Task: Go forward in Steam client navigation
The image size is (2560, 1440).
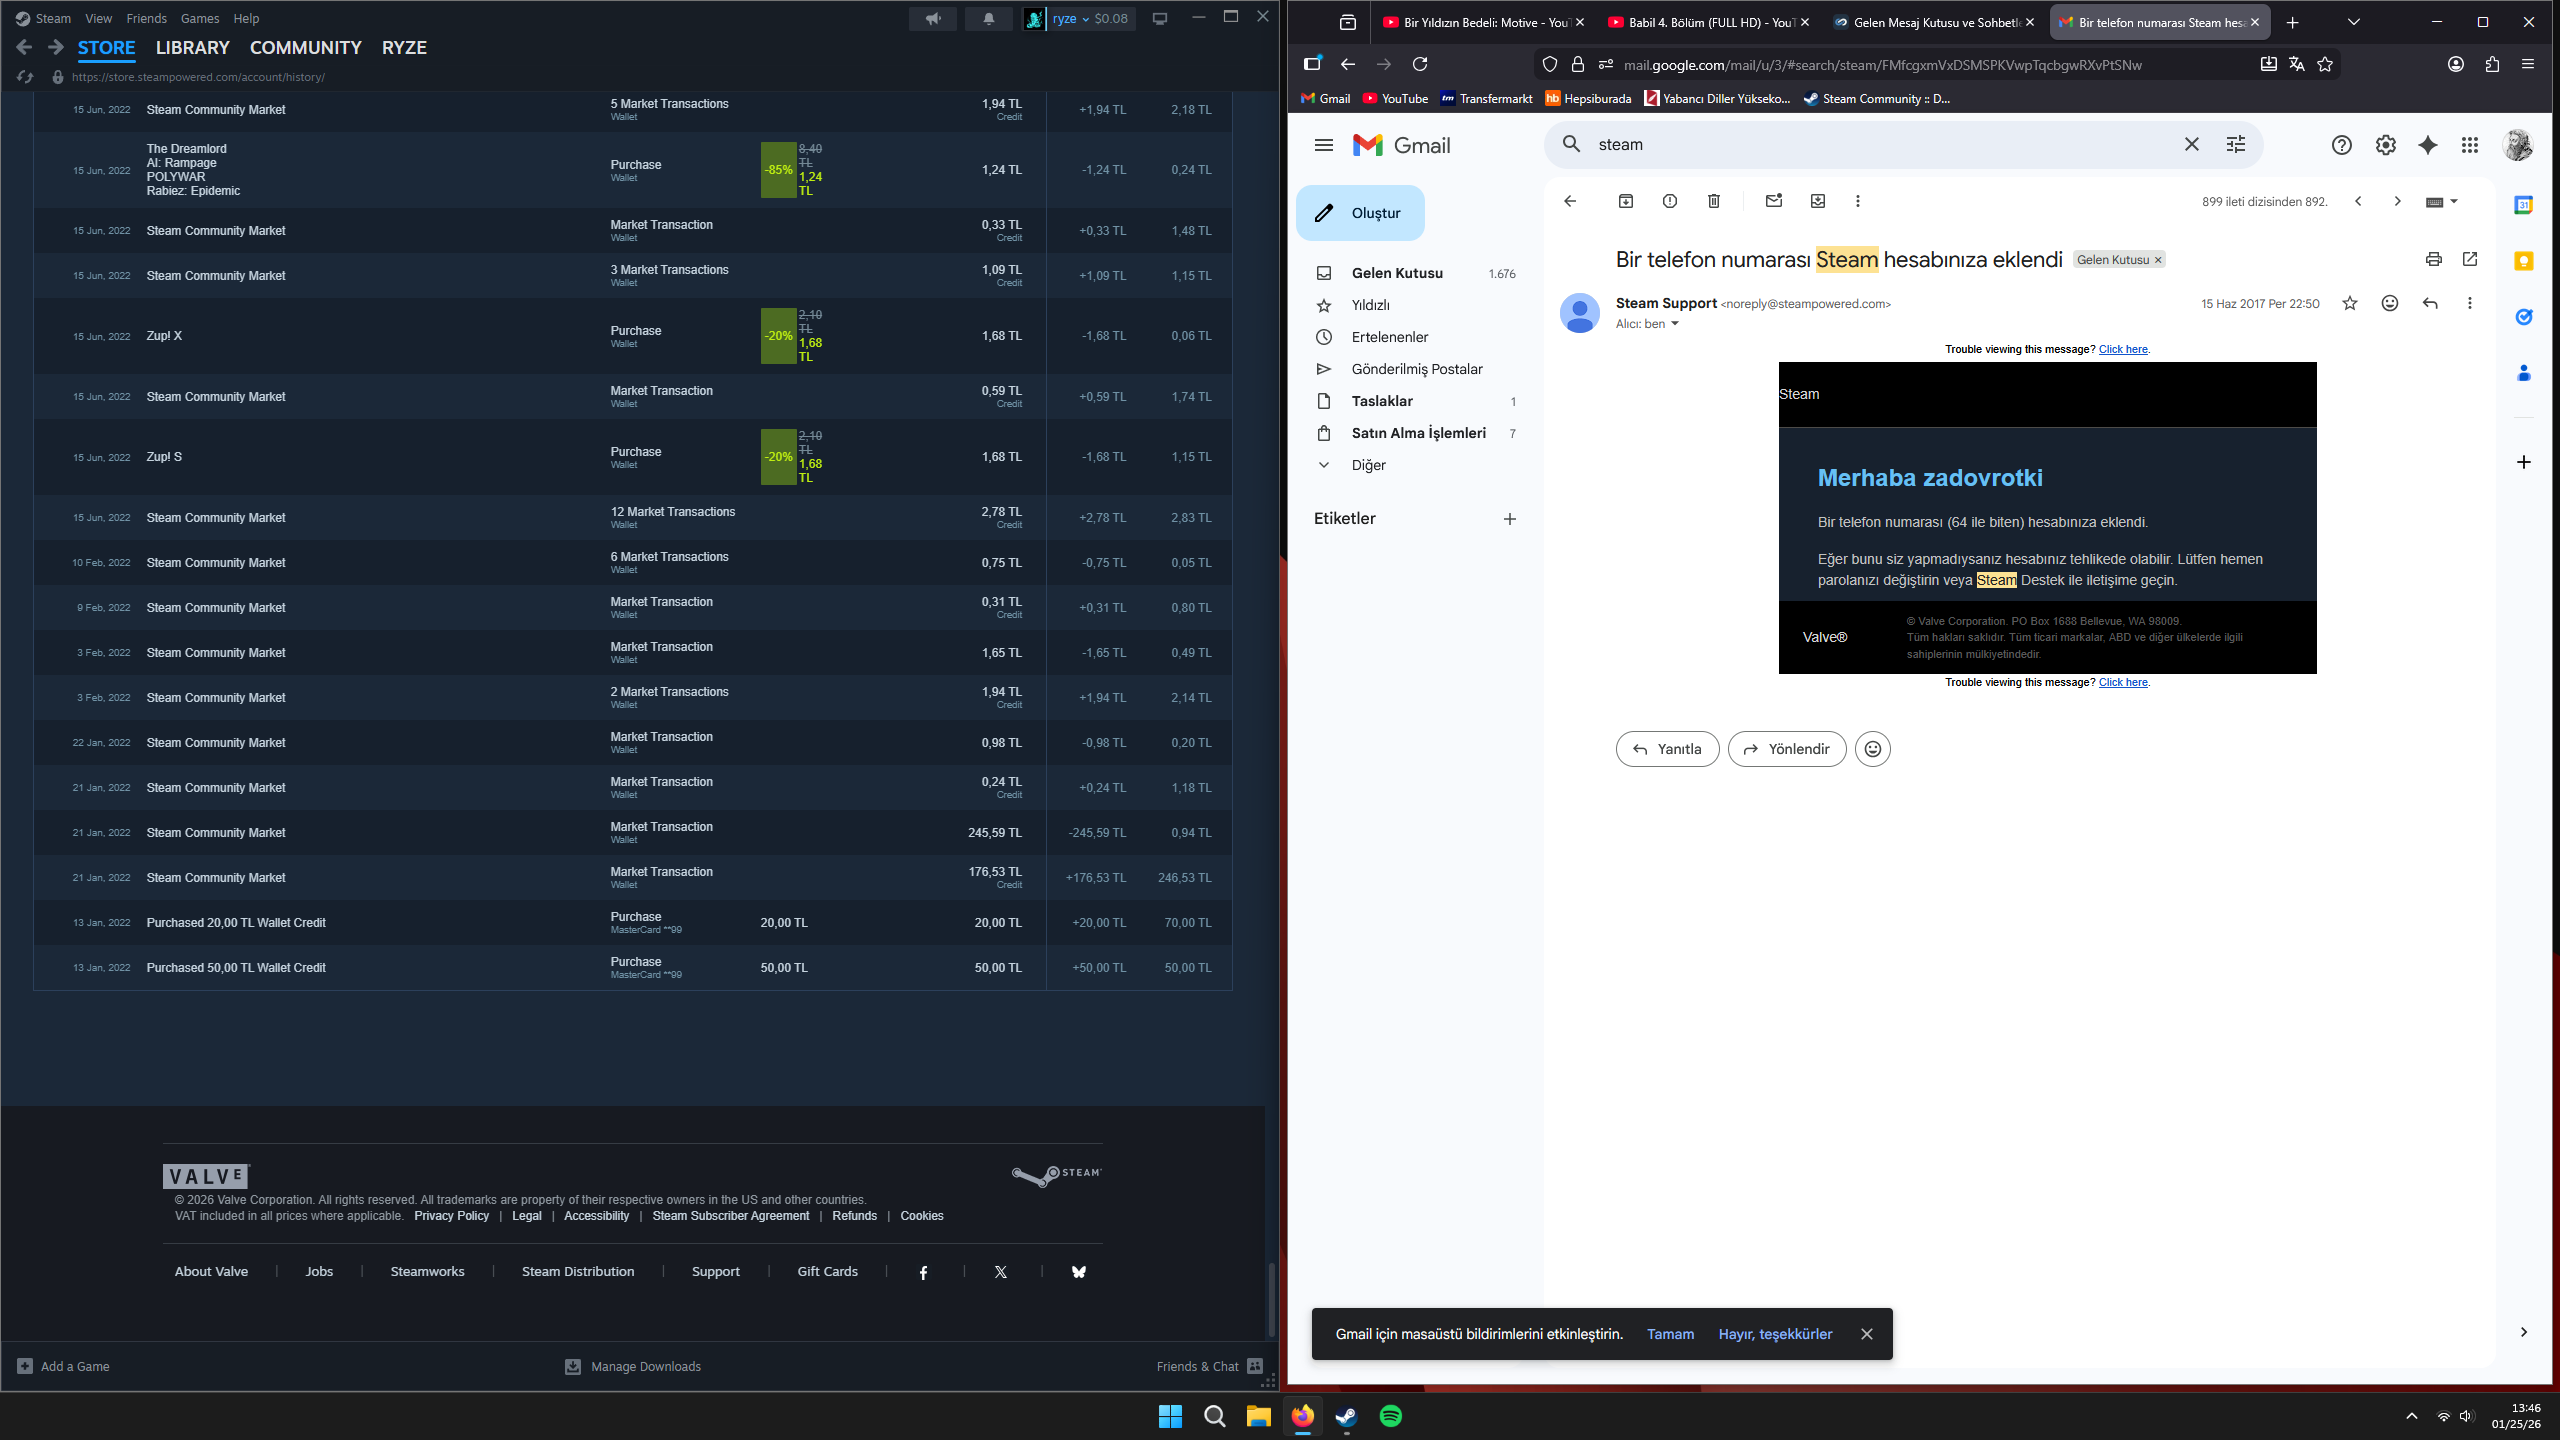Action: pos(56,47)
